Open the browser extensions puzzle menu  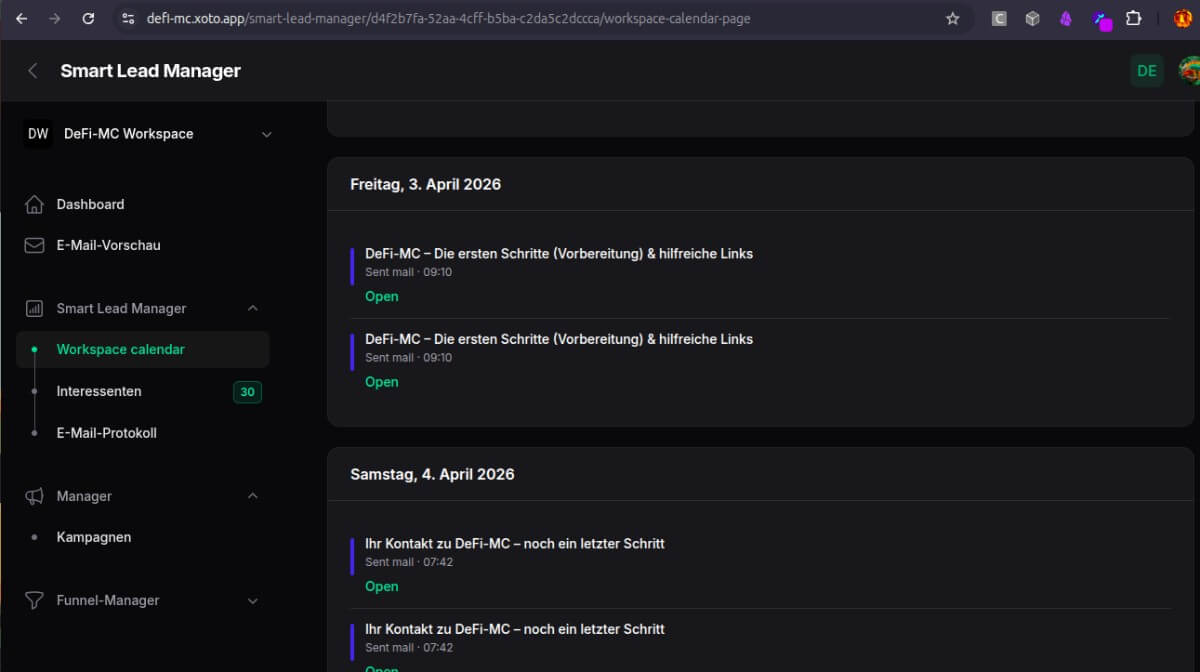pyautogui.click(x=1134, y=18)
